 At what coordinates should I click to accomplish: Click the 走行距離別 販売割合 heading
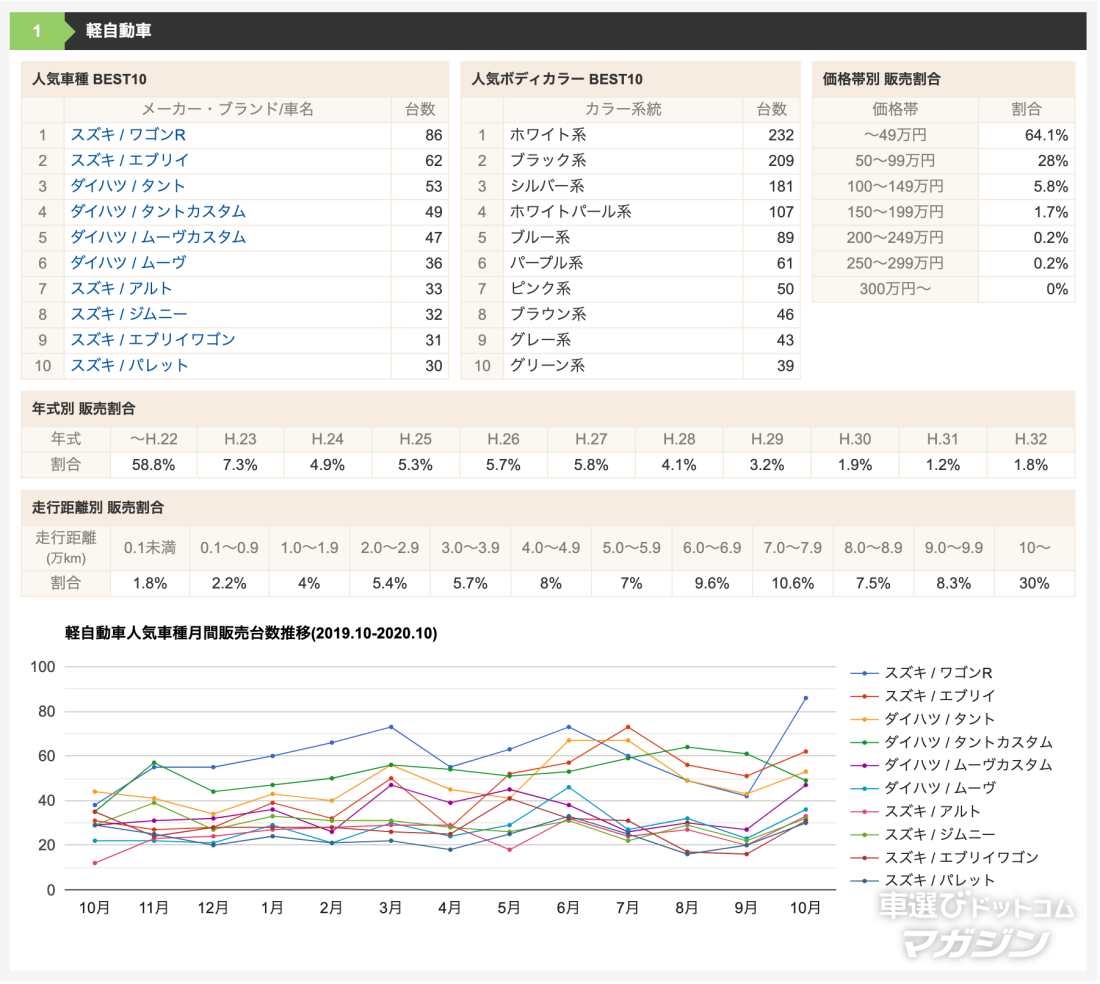click(x=98, y=507)
